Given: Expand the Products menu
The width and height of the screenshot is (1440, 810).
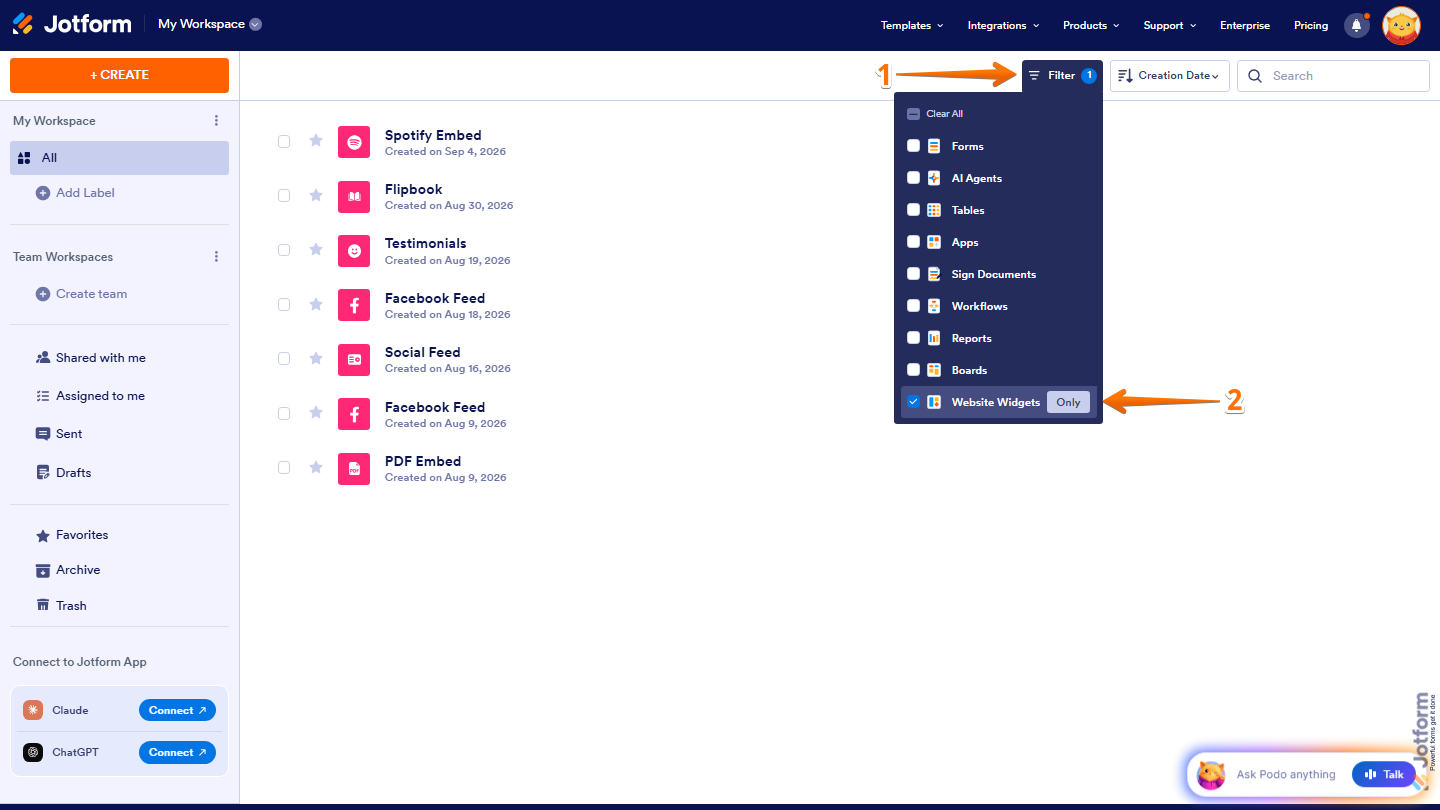Looking at the screenshot, I should point(1091,26).
